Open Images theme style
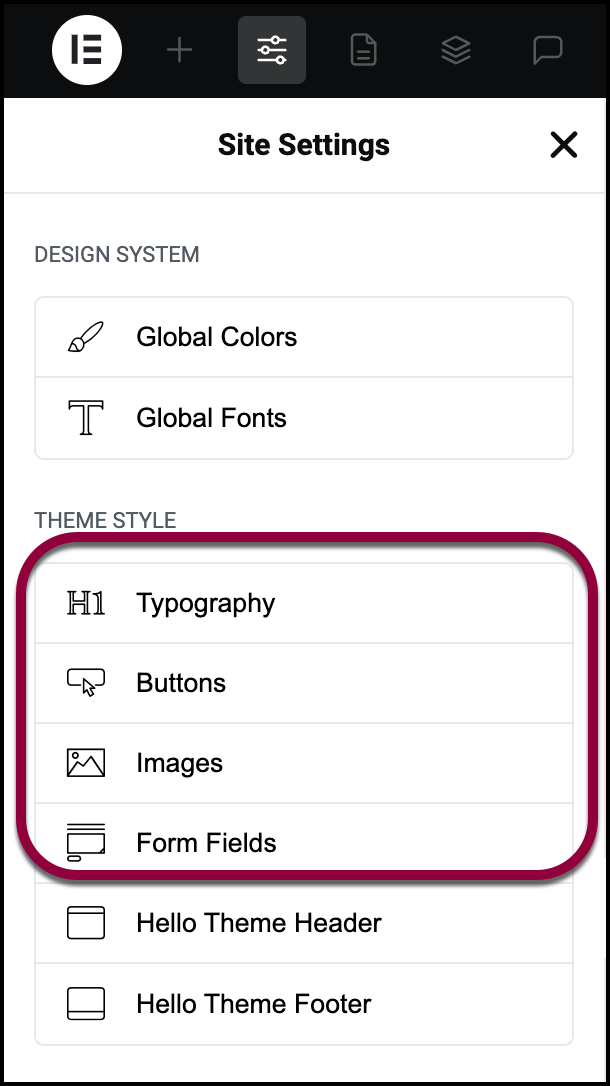The image size is (610, 1086). (x=304, y=763)
